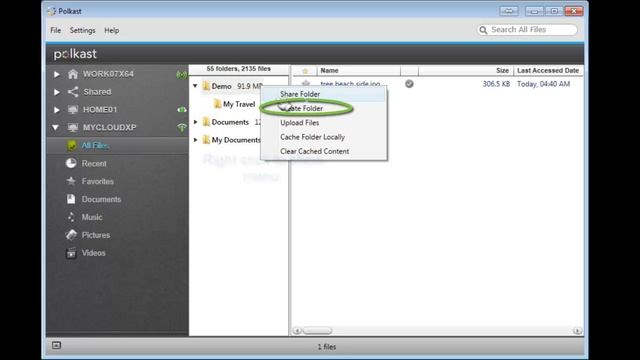Click the "55 folders, 2135 files" summary

238,69
